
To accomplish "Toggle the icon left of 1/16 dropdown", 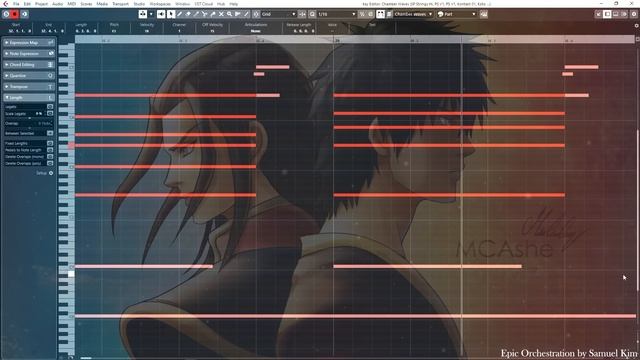I will [x=312, y=14].
